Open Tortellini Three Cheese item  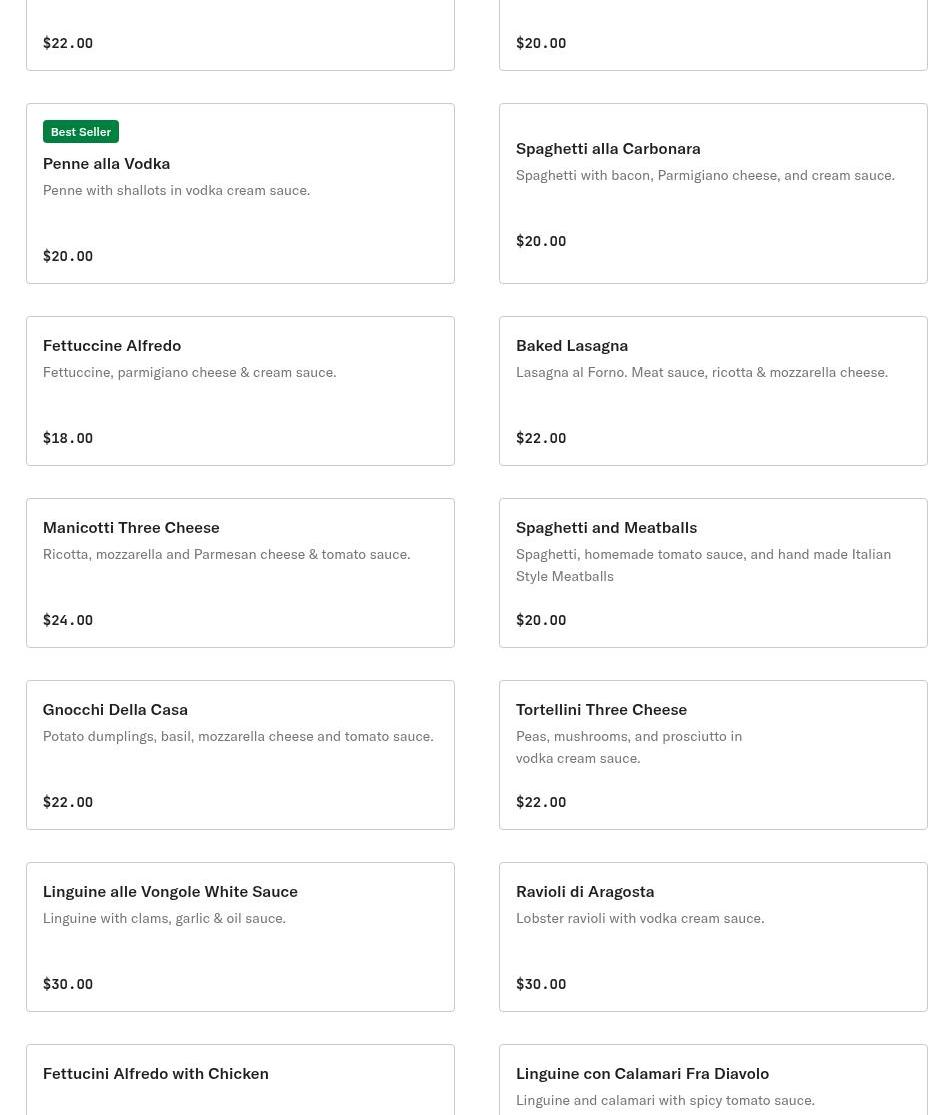[601, 709]
